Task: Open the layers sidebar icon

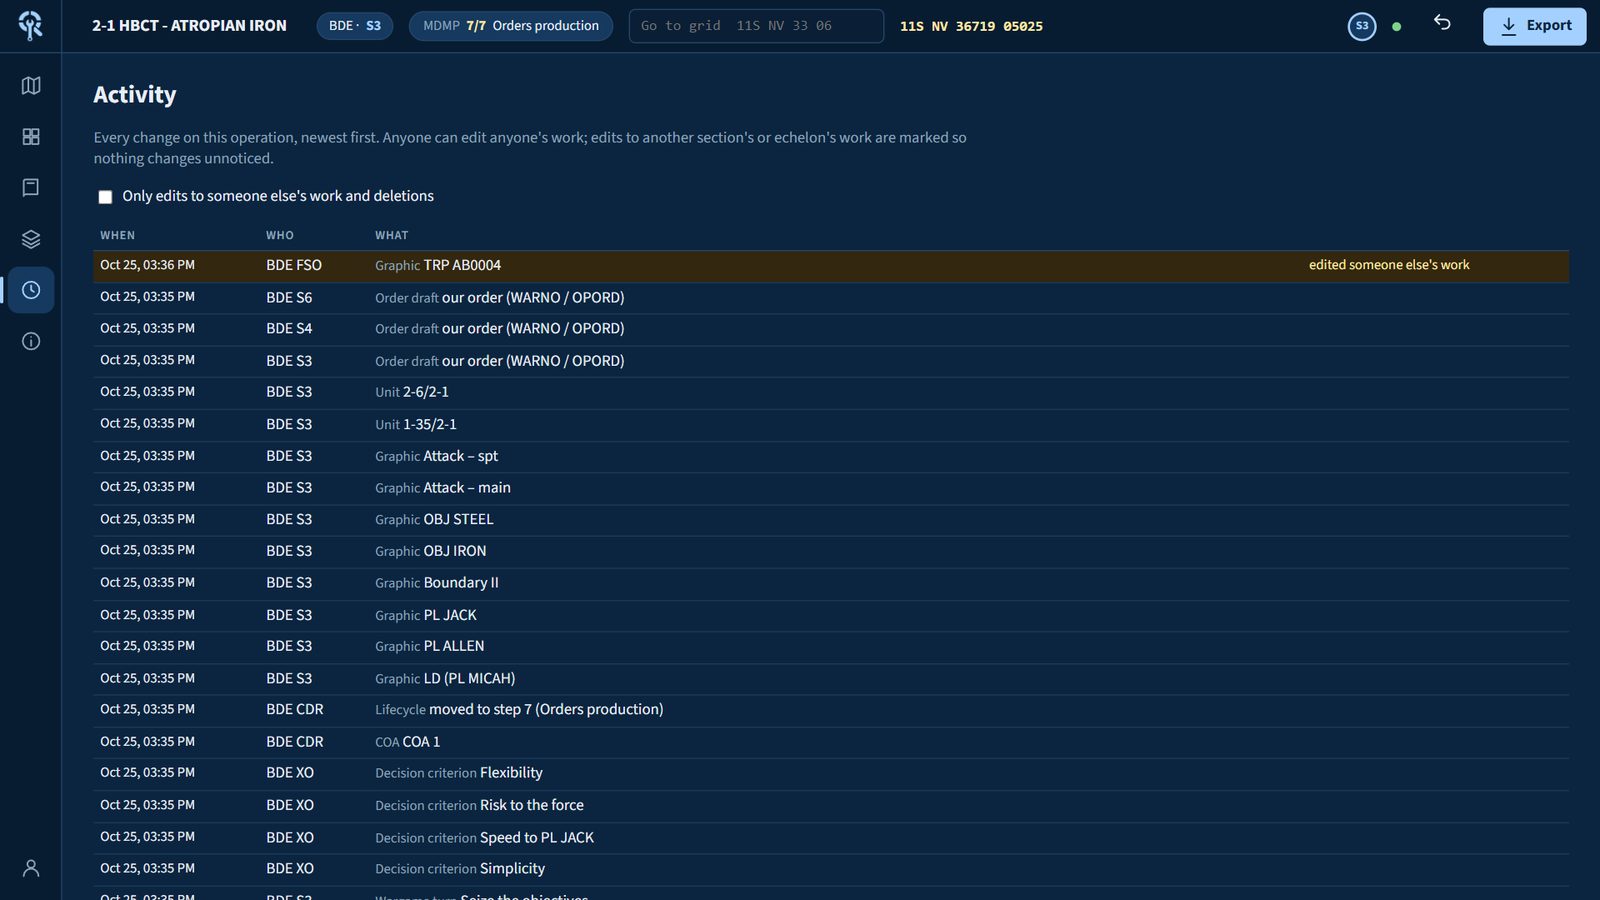Action: (x=31, y=239)
